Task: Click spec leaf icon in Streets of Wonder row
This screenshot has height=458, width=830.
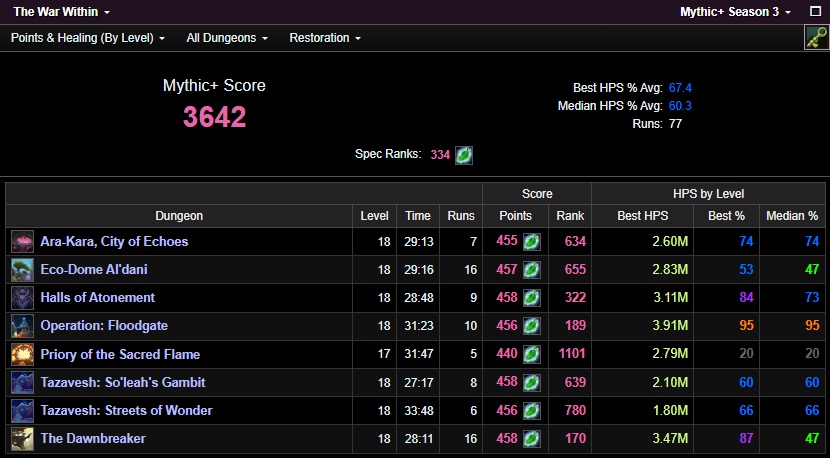Action: [531, 410]
